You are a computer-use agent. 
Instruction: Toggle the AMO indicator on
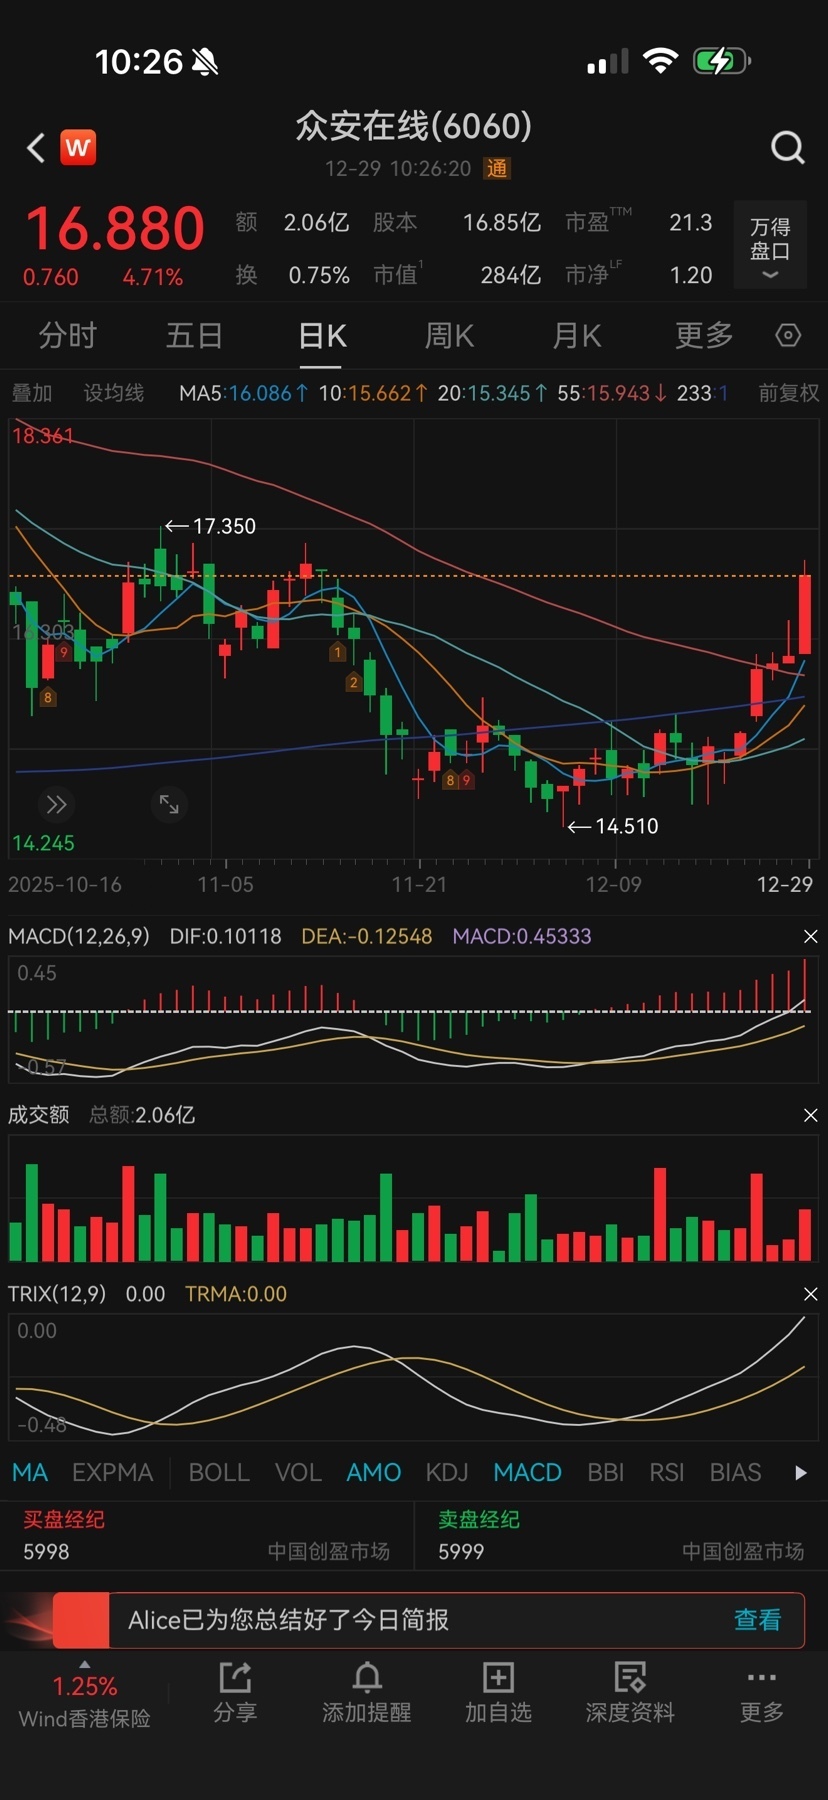point(373,1472)
